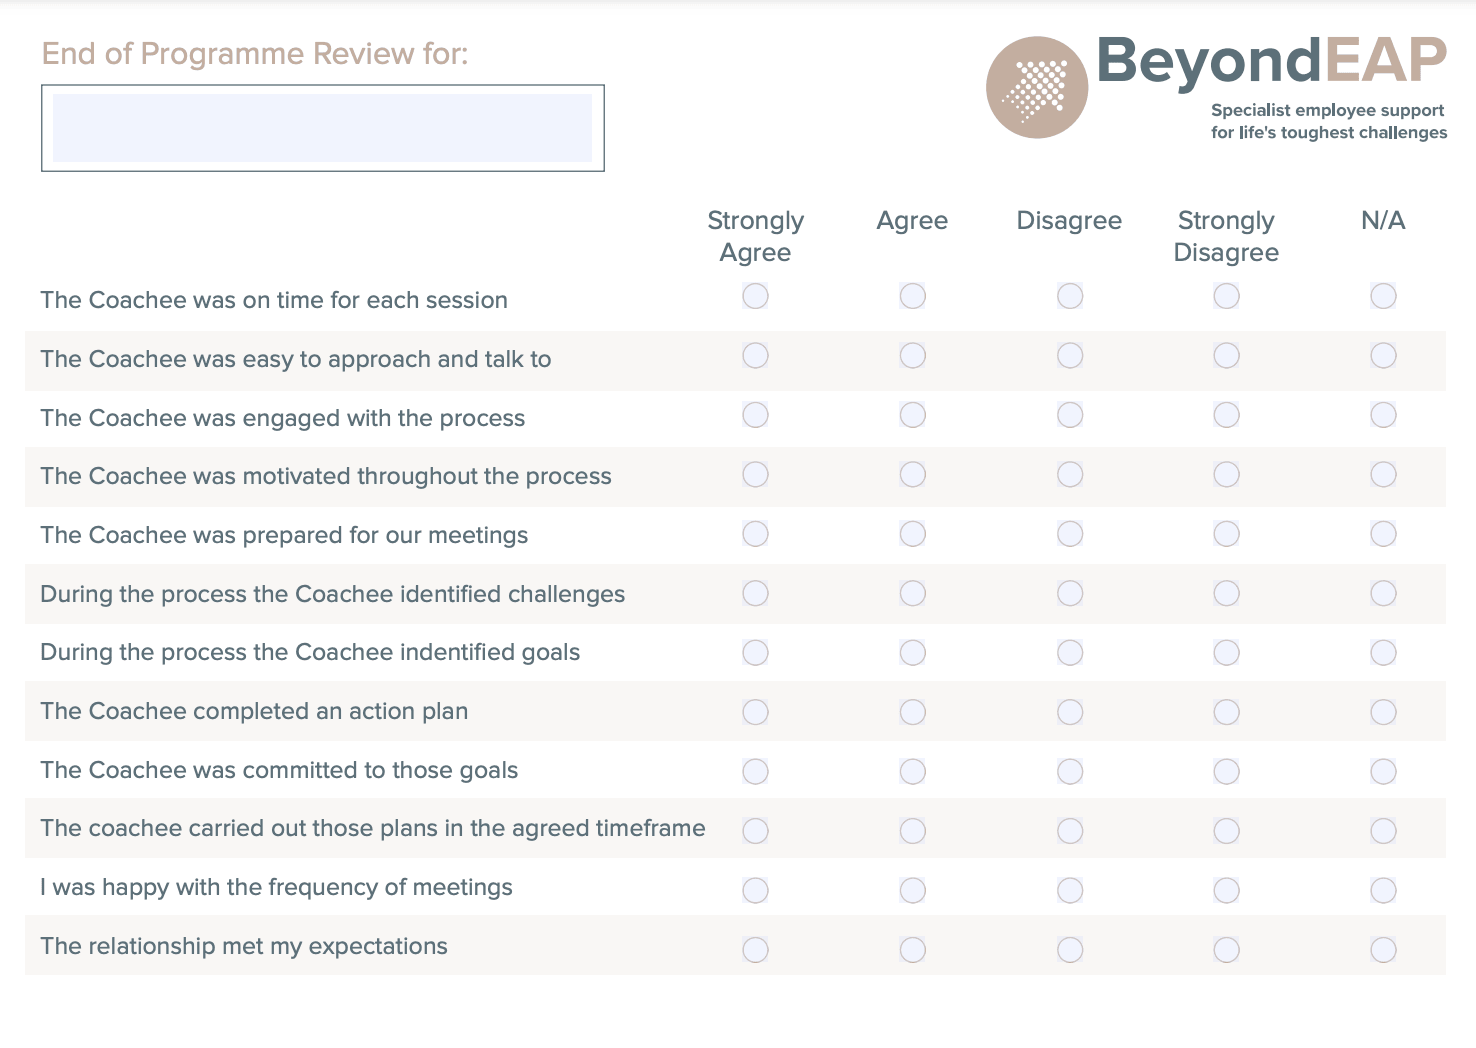Mark Agree for Coachee engaged with process
1476x1048 pixels.
coord(912,415)
